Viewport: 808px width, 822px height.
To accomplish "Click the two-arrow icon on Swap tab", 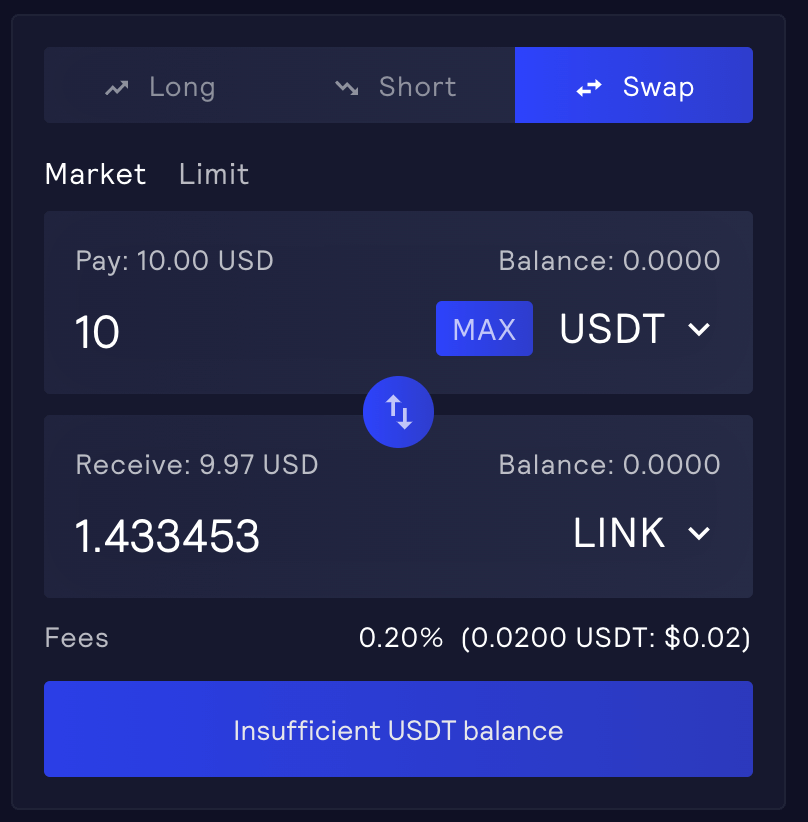I will [589, 88].
